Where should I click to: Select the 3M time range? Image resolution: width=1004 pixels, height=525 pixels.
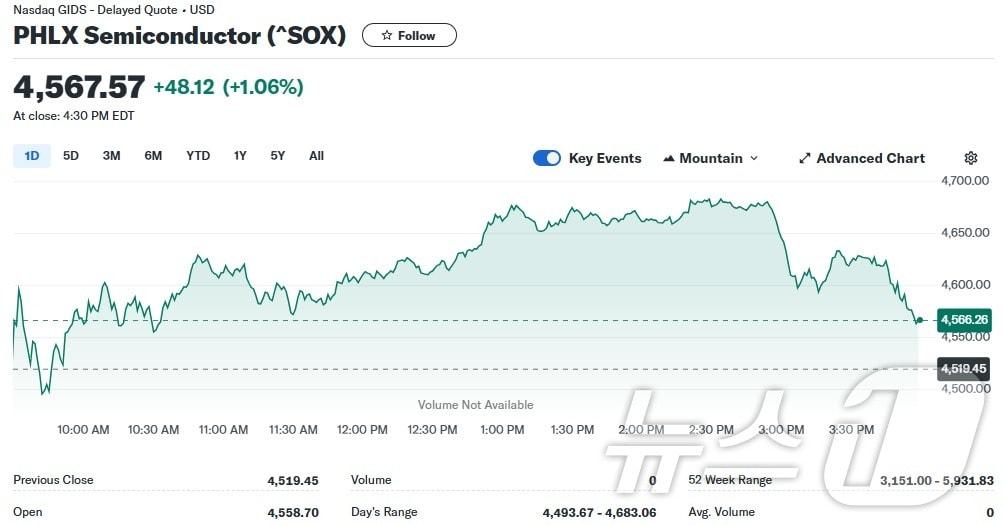click(x=111, y=156)
